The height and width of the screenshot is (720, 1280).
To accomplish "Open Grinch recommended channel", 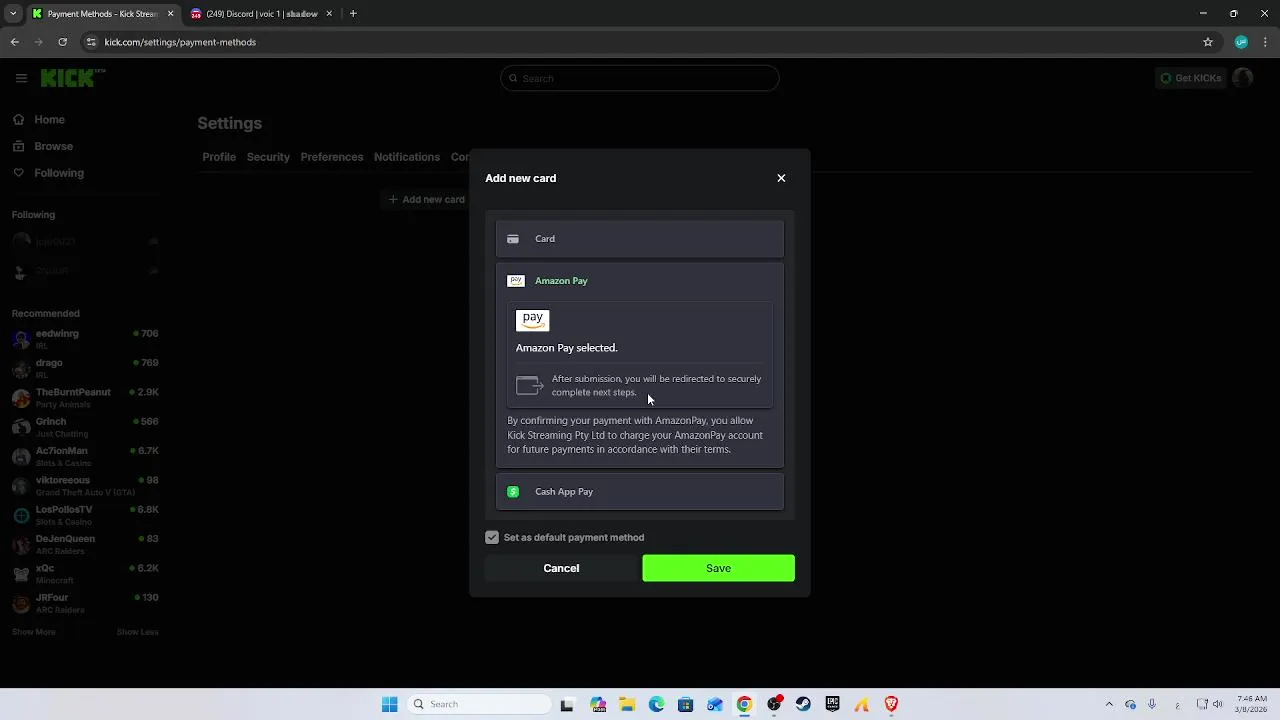I will click(86, 427).
